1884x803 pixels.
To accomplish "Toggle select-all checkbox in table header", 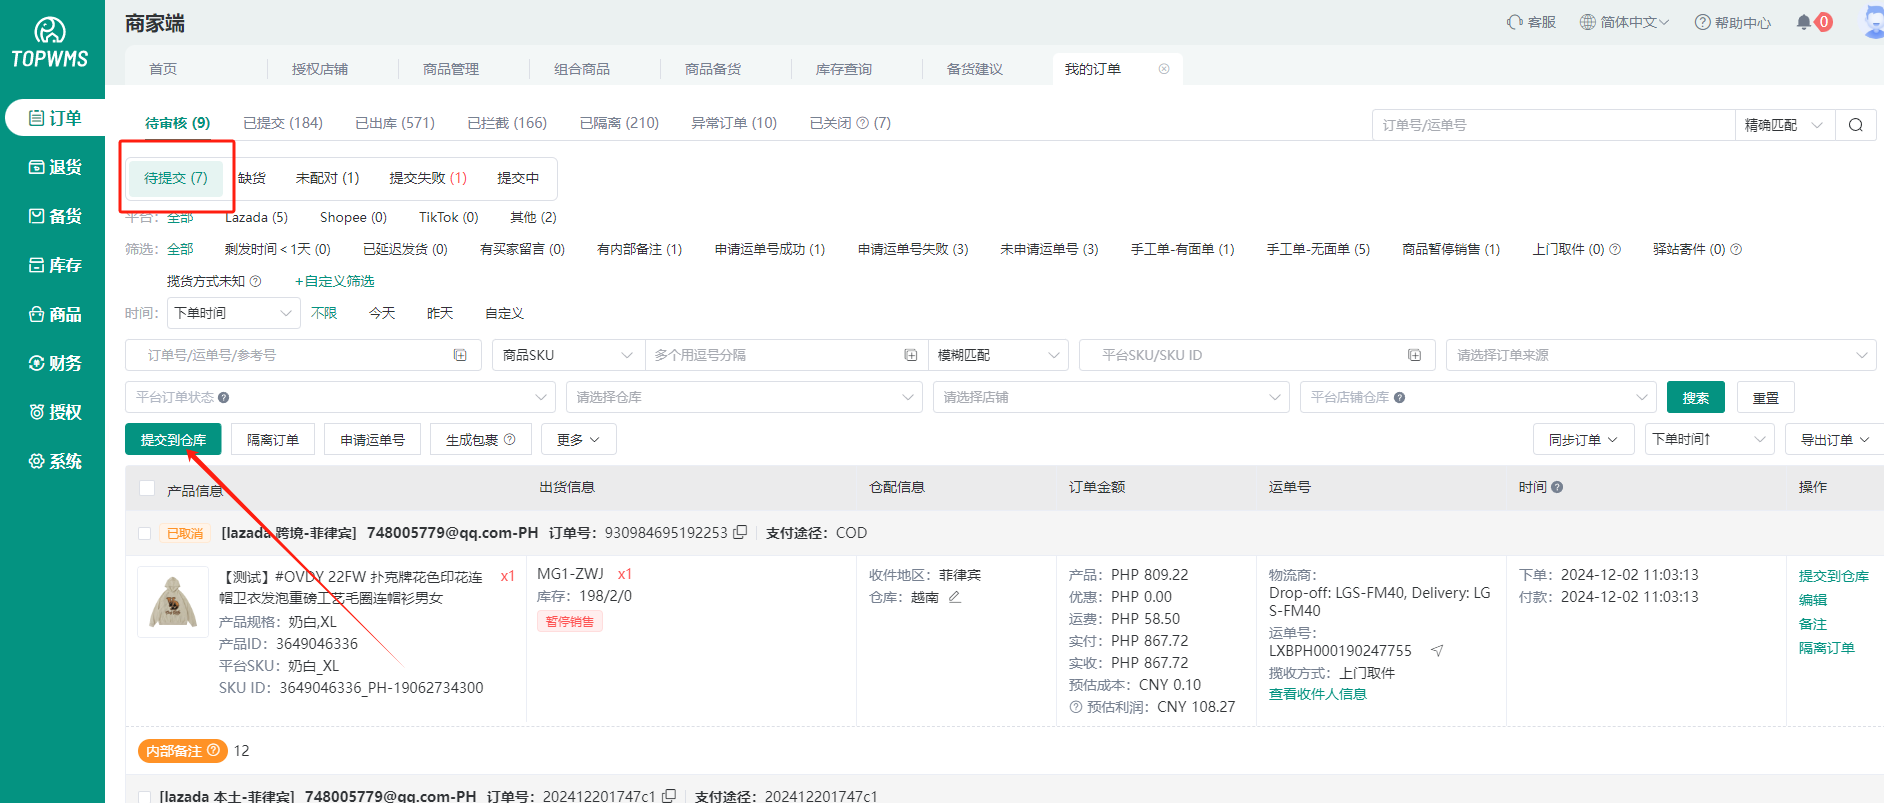I will coord(147,488).
